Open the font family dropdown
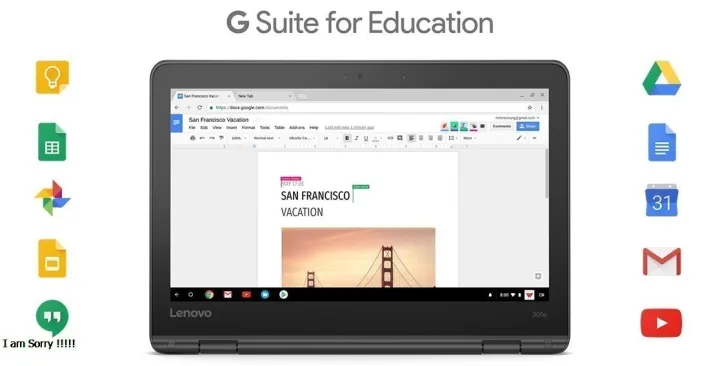Screen dimensions: 720x366 click(x=302, y=138)
